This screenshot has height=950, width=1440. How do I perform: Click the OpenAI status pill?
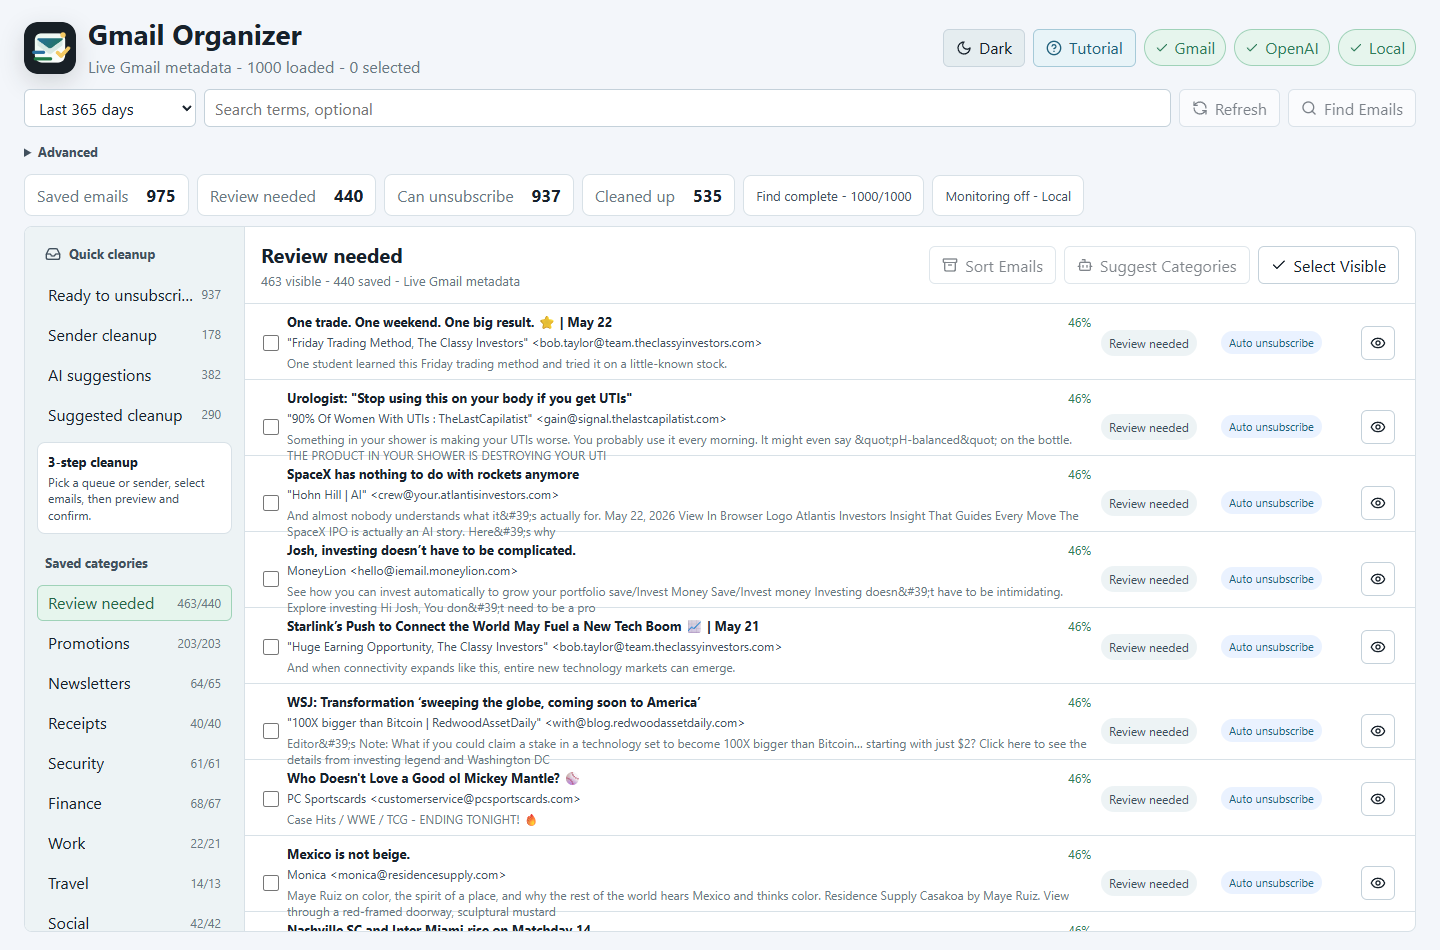click(x=1282, y=48)
